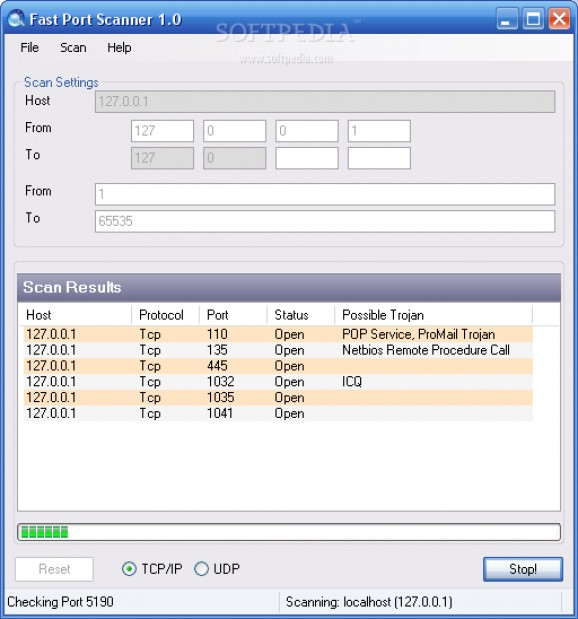Click the Fast Port Scanner title bar icon

[x=16, y=19]
